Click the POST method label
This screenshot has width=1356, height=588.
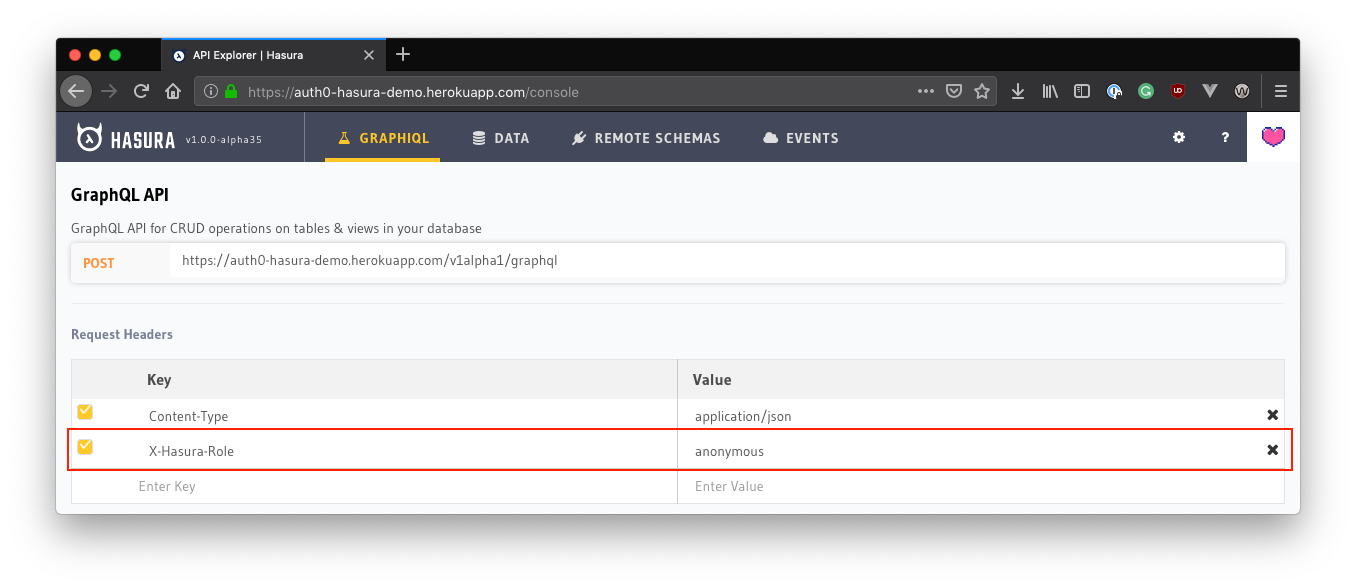coord(99,263)
